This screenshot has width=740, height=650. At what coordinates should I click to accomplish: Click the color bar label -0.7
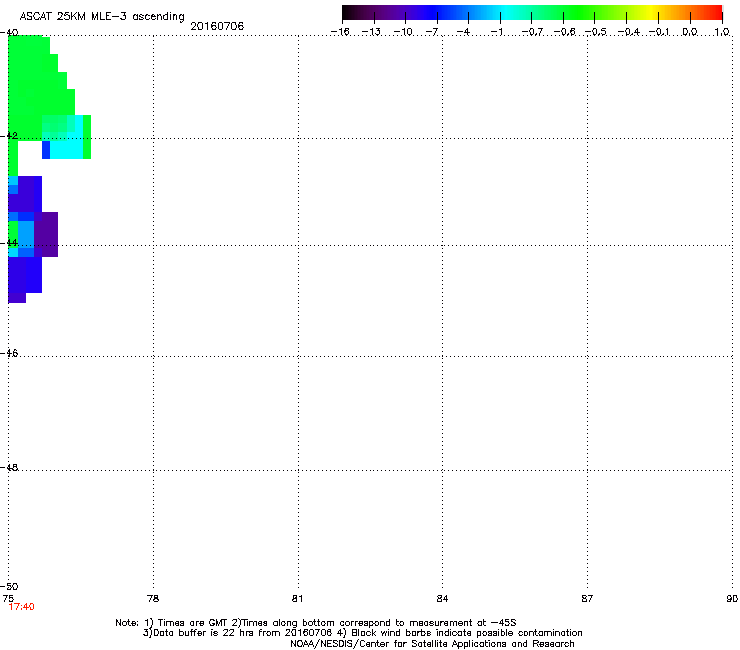pyautogui.click(x=532, y=32)
